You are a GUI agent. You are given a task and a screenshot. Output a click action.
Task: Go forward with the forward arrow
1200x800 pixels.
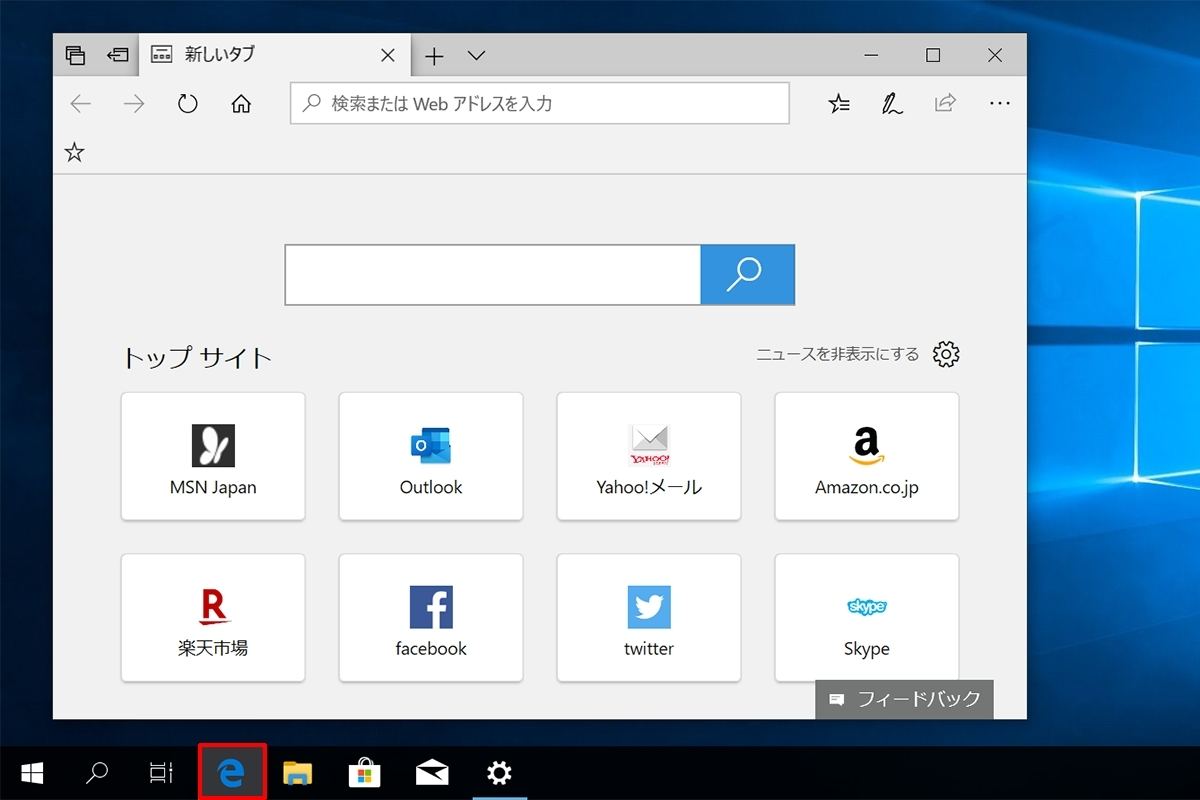coord(134,104)
